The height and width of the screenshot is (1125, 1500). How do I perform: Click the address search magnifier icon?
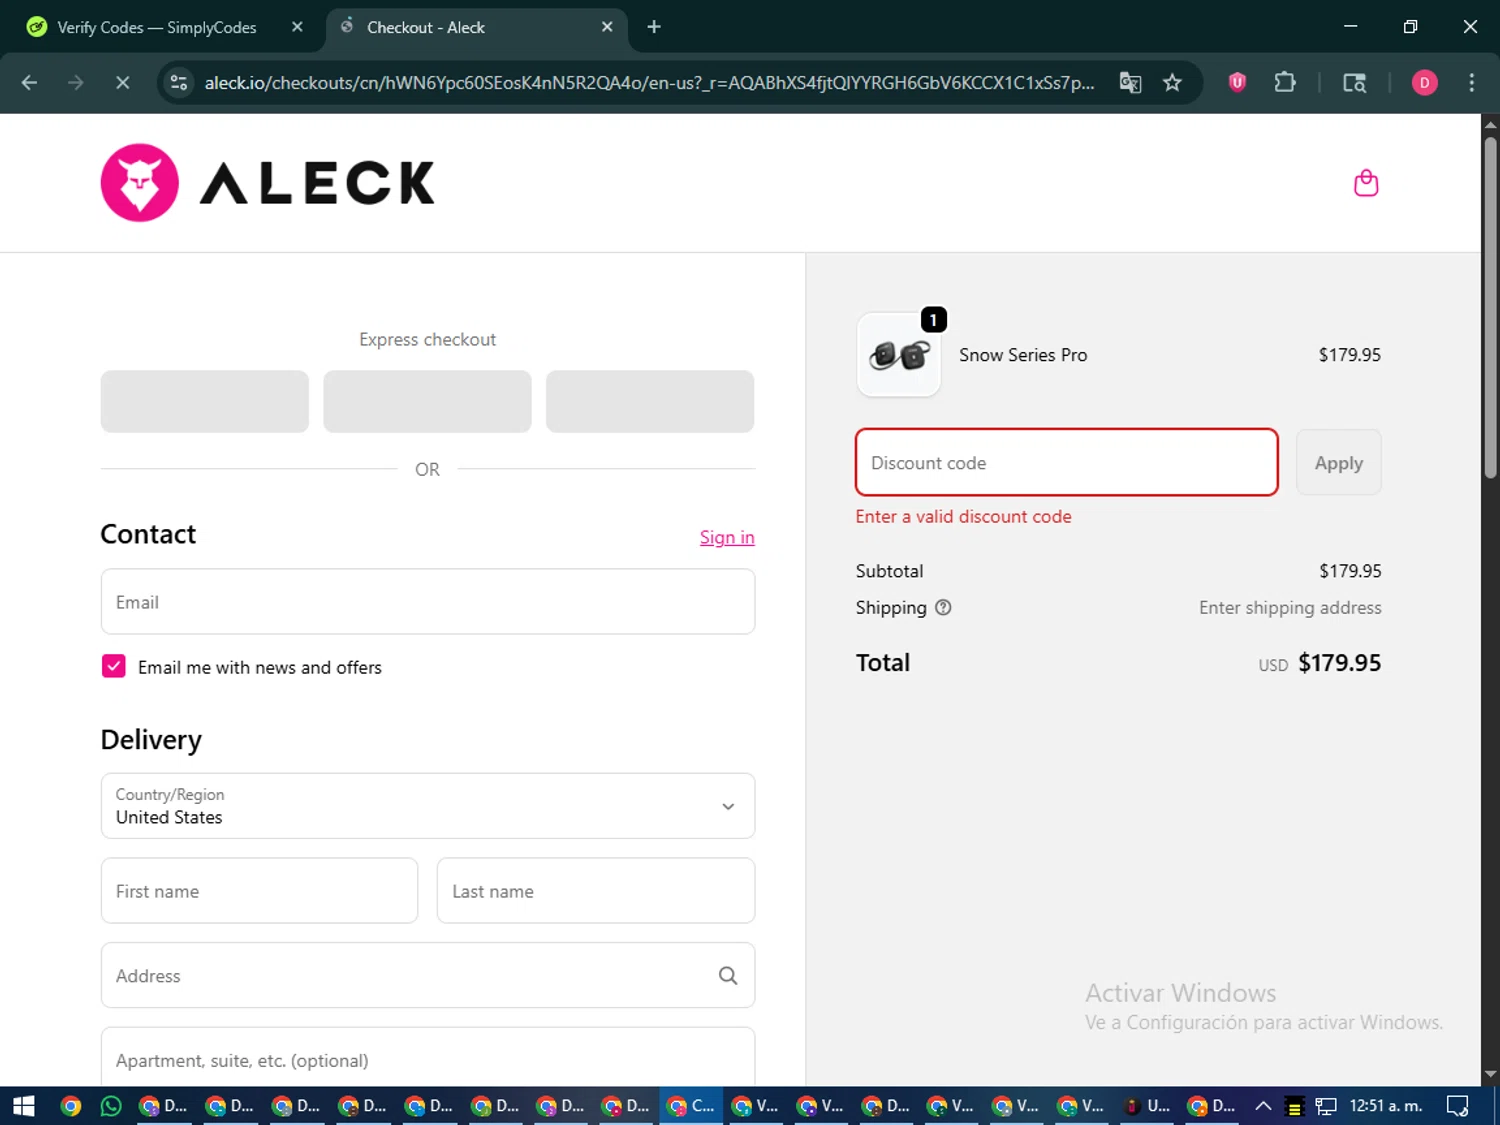(728, 976)
